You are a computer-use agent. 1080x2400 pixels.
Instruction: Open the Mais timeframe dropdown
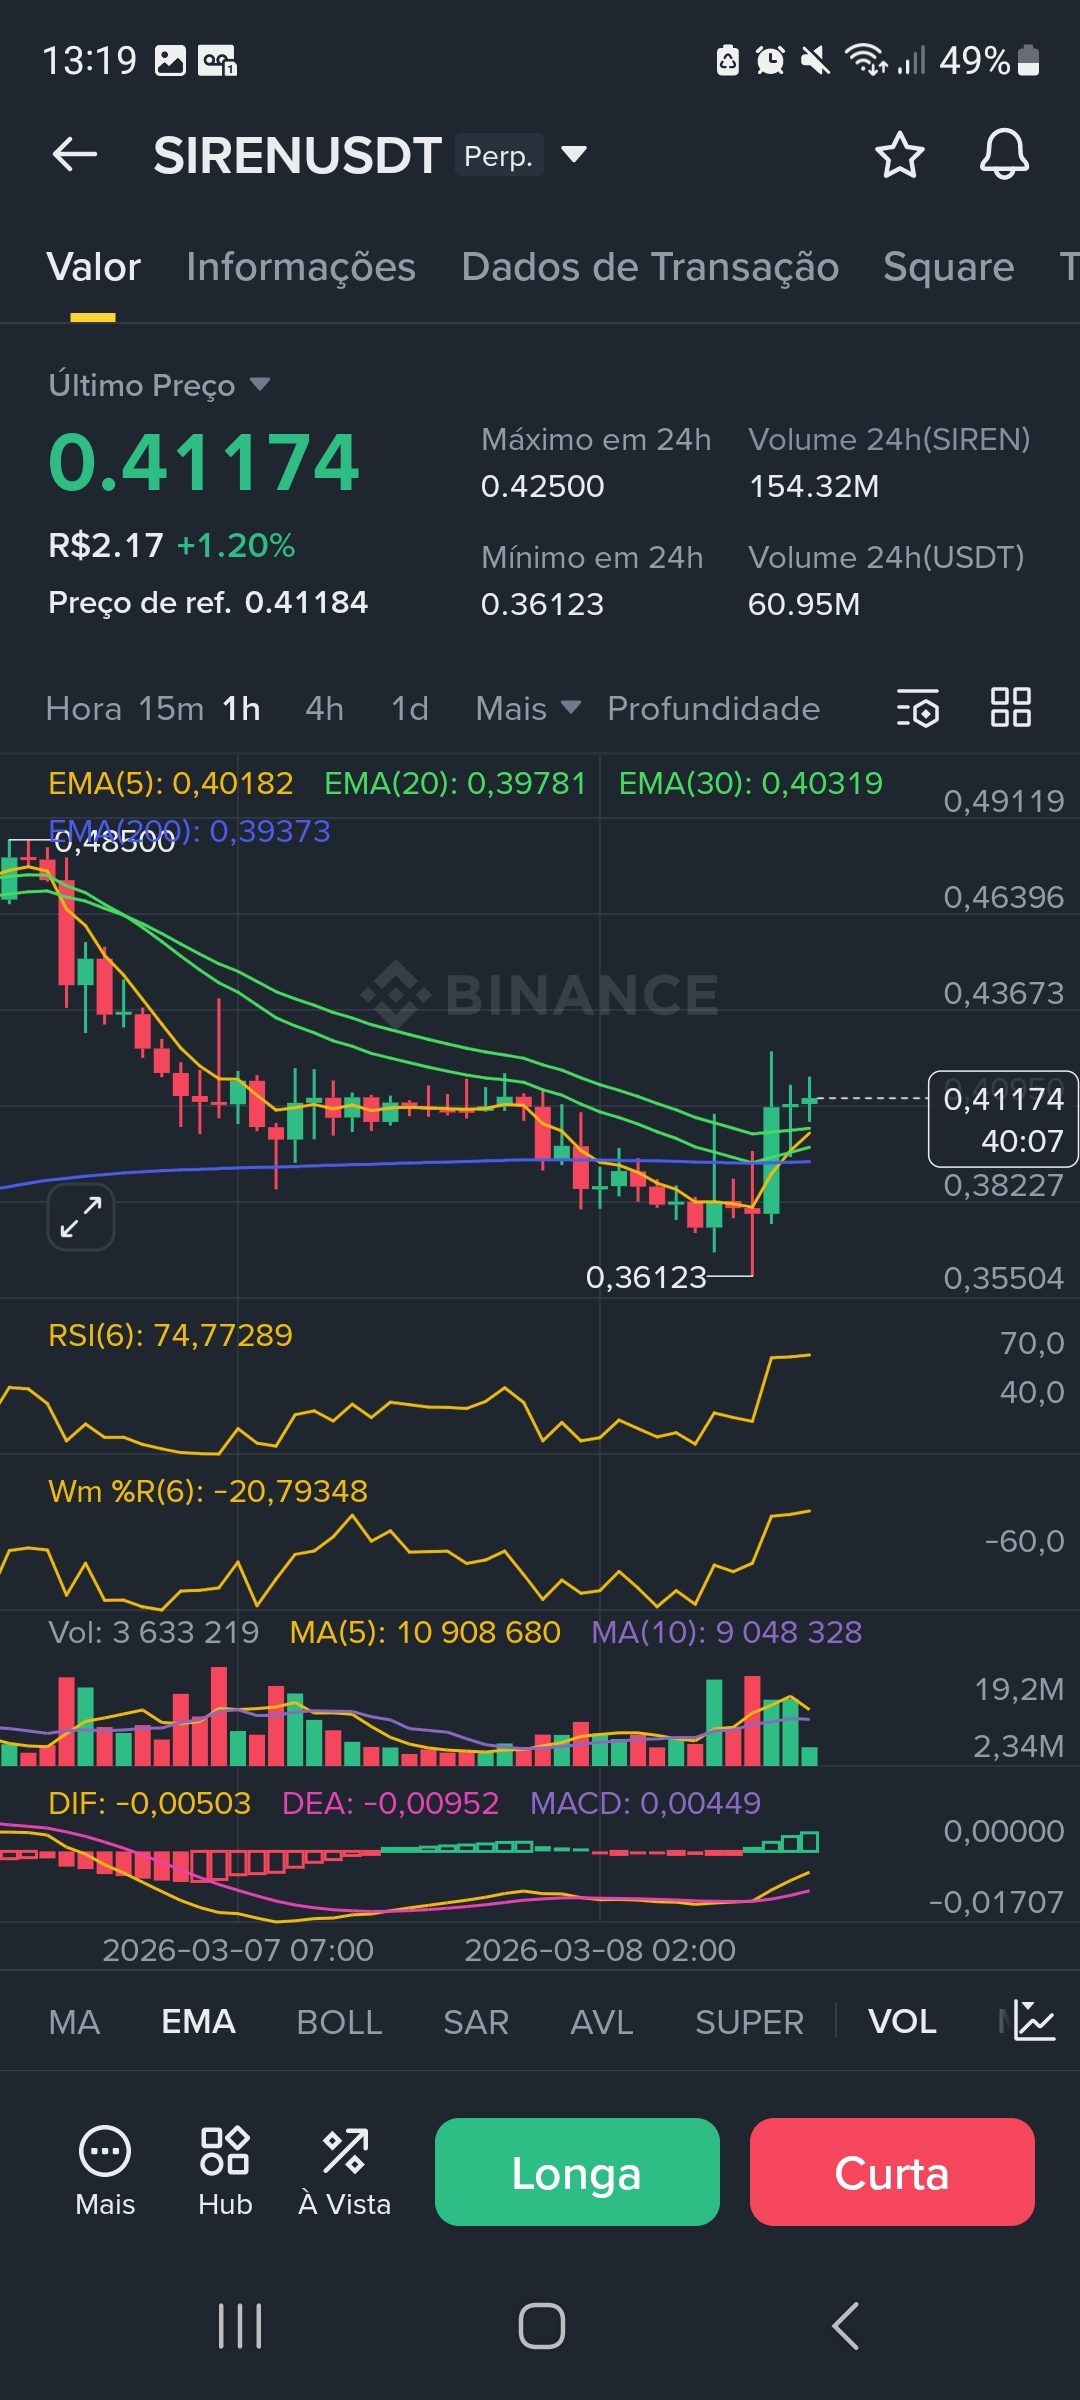click(528, 708)
